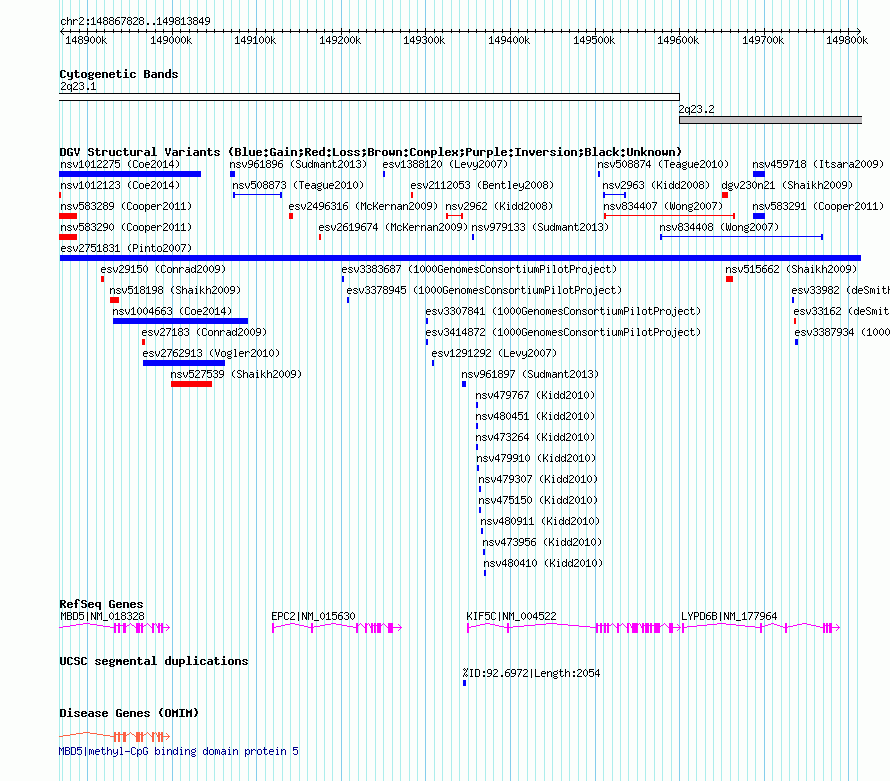Open the nsv1012123 (Coe2014) variant label
This screenshot has height=781, width=890.
tap(120, 185)
